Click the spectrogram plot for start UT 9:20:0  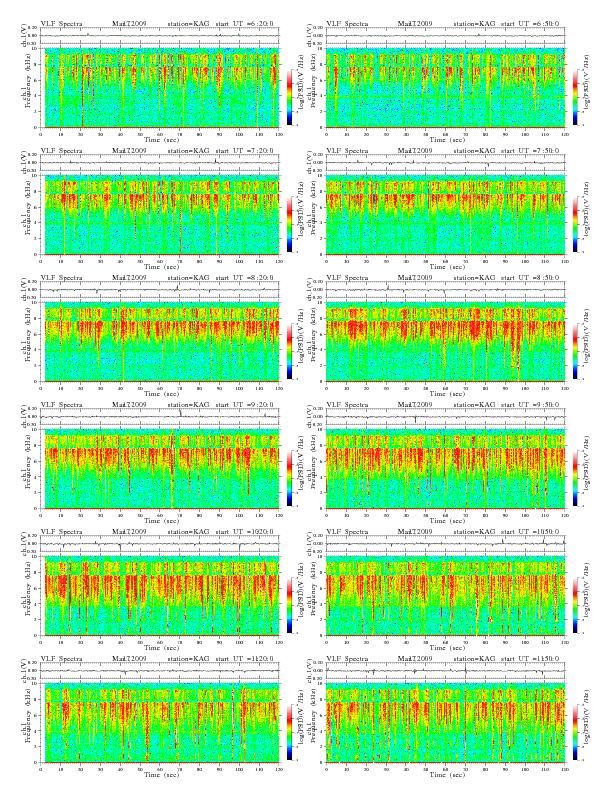pos(160,469)
